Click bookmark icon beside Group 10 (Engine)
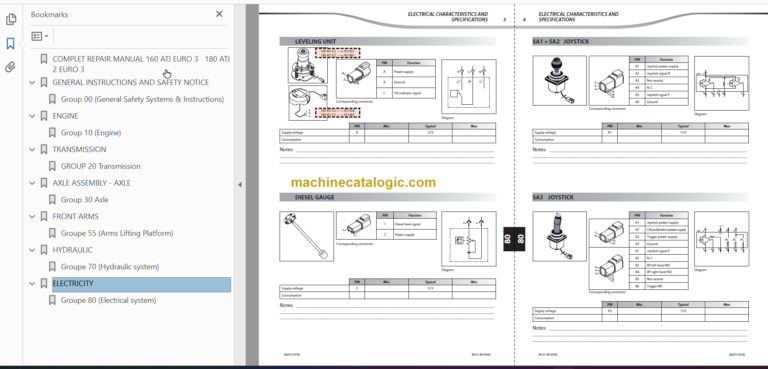The height and width of the screenshot is (369, 768). 52,132
